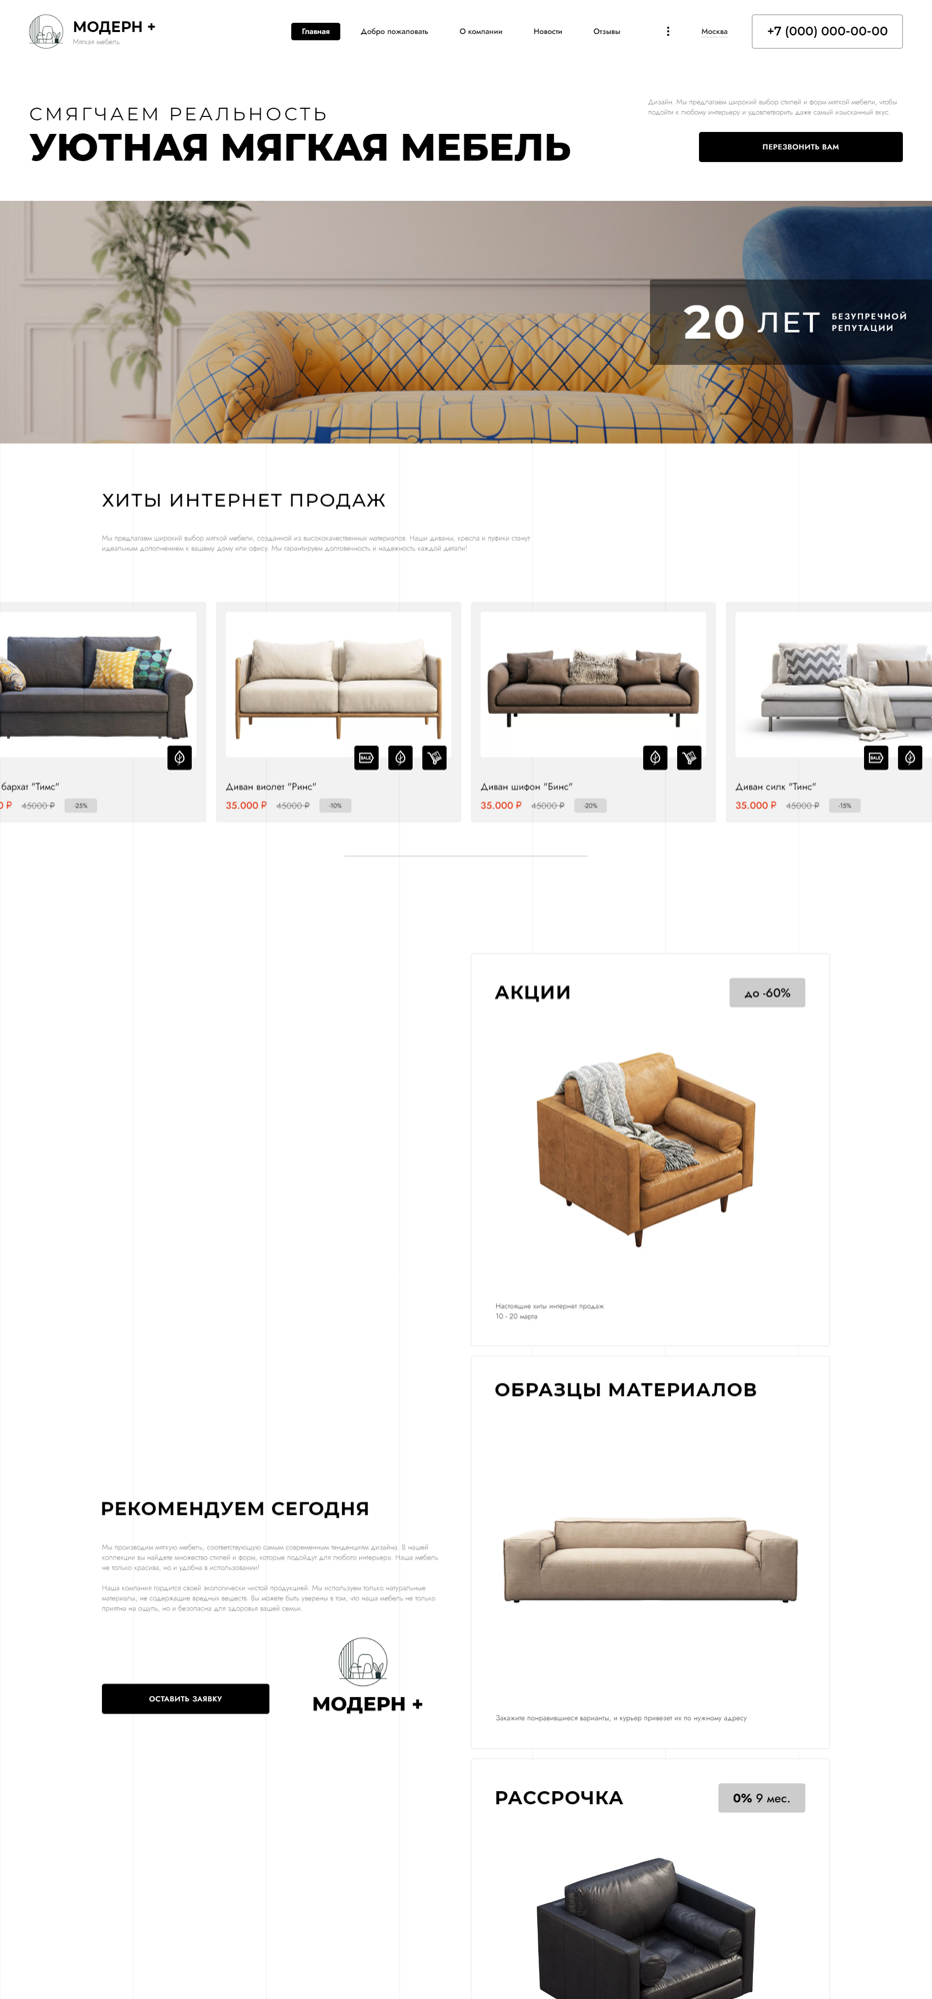Click the Перезвонить вам button
The image size is (932, 1999).
tap(801, 147)
